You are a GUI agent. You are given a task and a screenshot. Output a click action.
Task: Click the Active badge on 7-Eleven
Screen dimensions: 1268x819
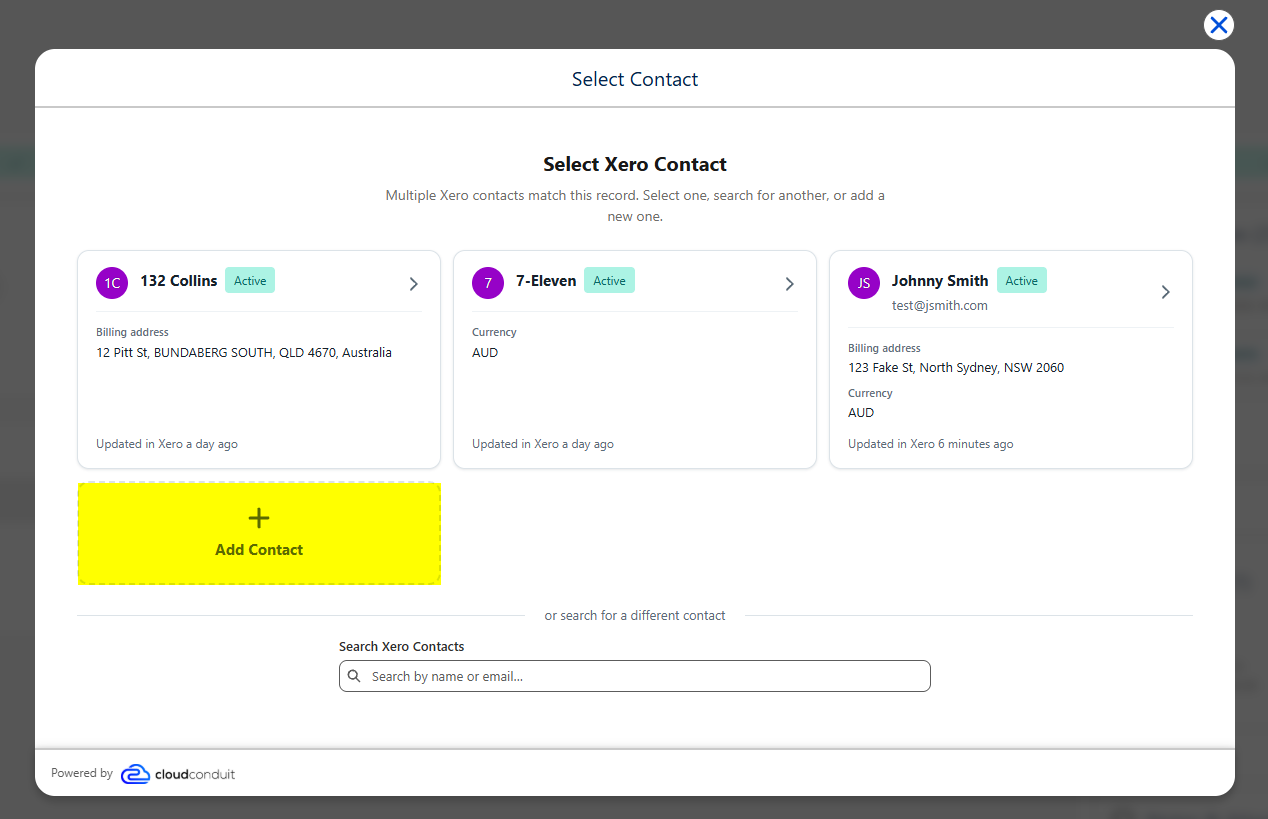[x=609, y=281]
